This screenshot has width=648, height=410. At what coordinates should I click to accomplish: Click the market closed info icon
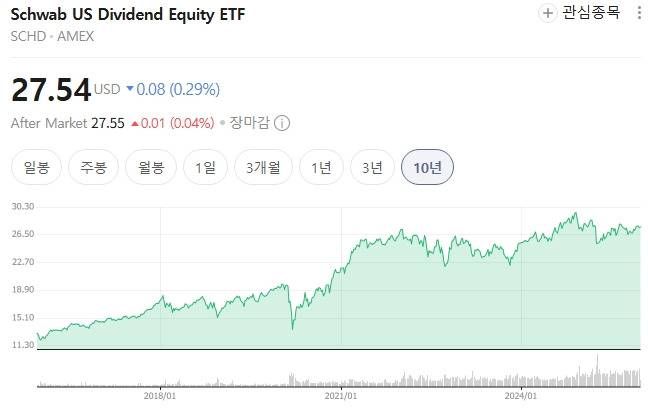[282, 123]
